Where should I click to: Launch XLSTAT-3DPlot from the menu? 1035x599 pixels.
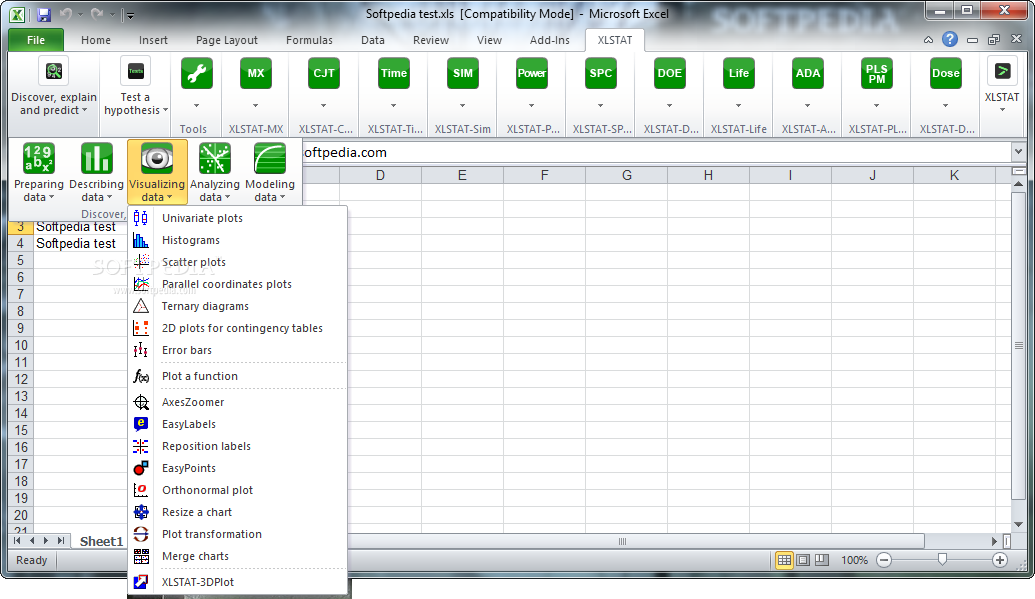[x=237, y=582]
